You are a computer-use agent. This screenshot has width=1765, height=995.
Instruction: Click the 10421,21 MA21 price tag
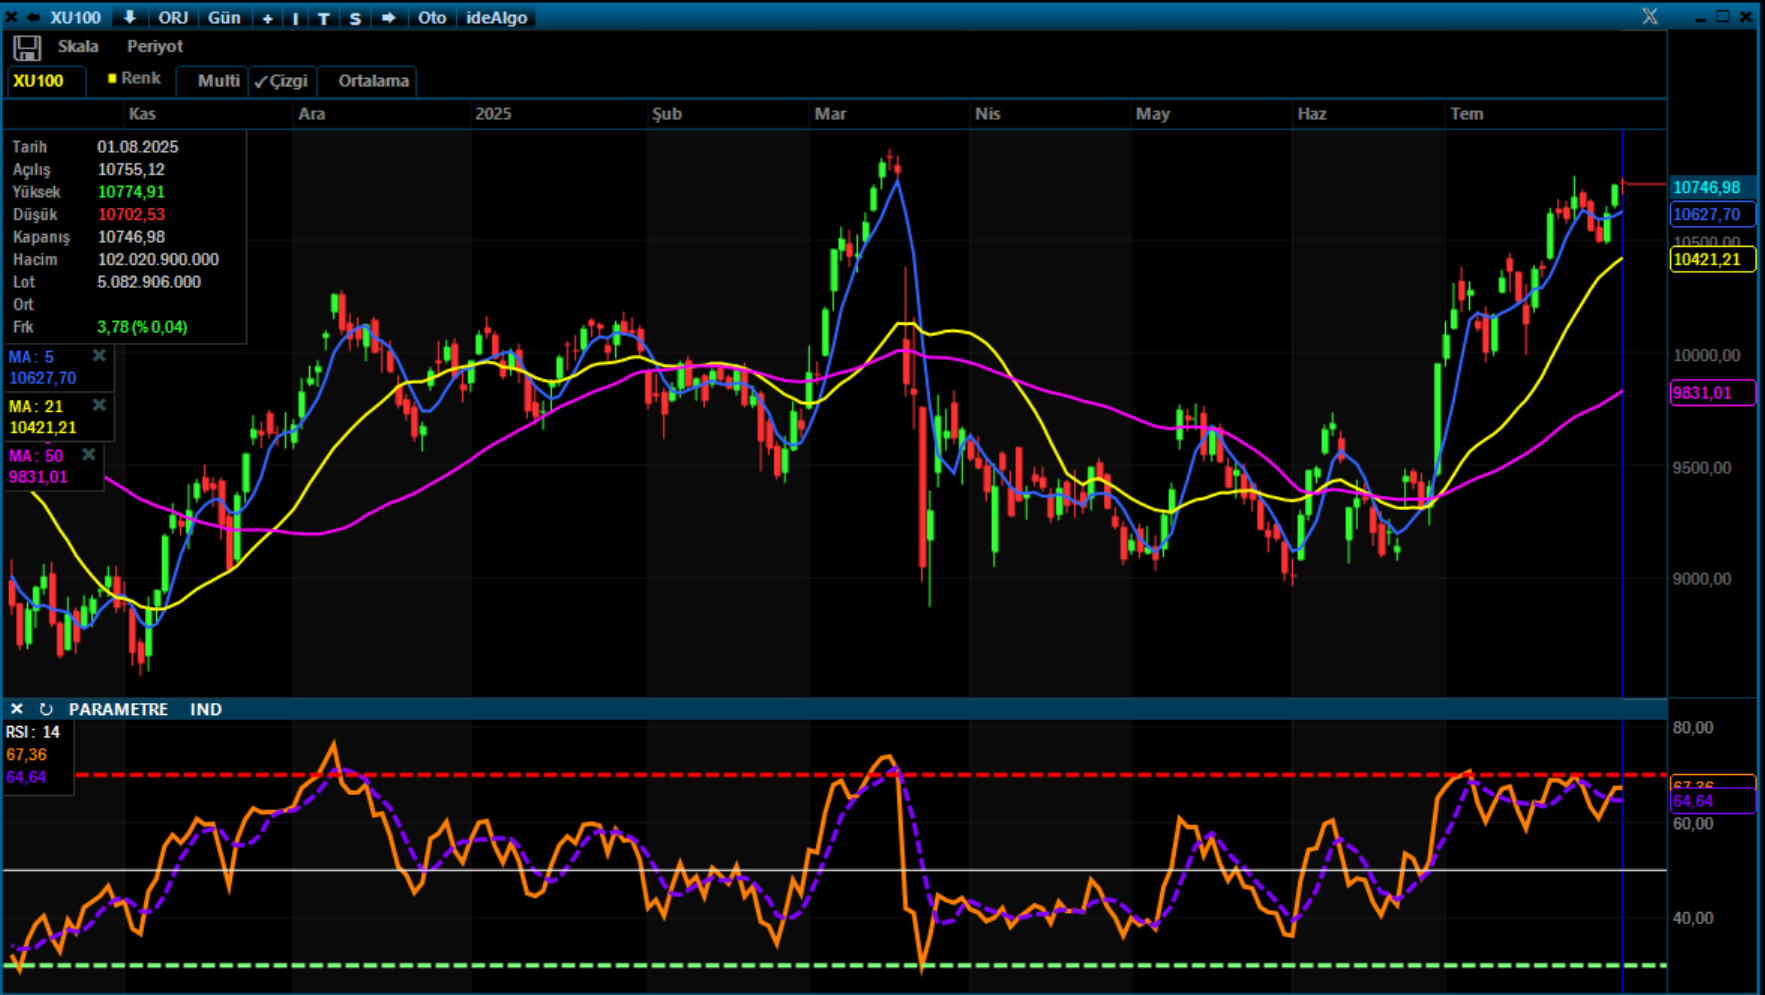(x=1712, y=260)
